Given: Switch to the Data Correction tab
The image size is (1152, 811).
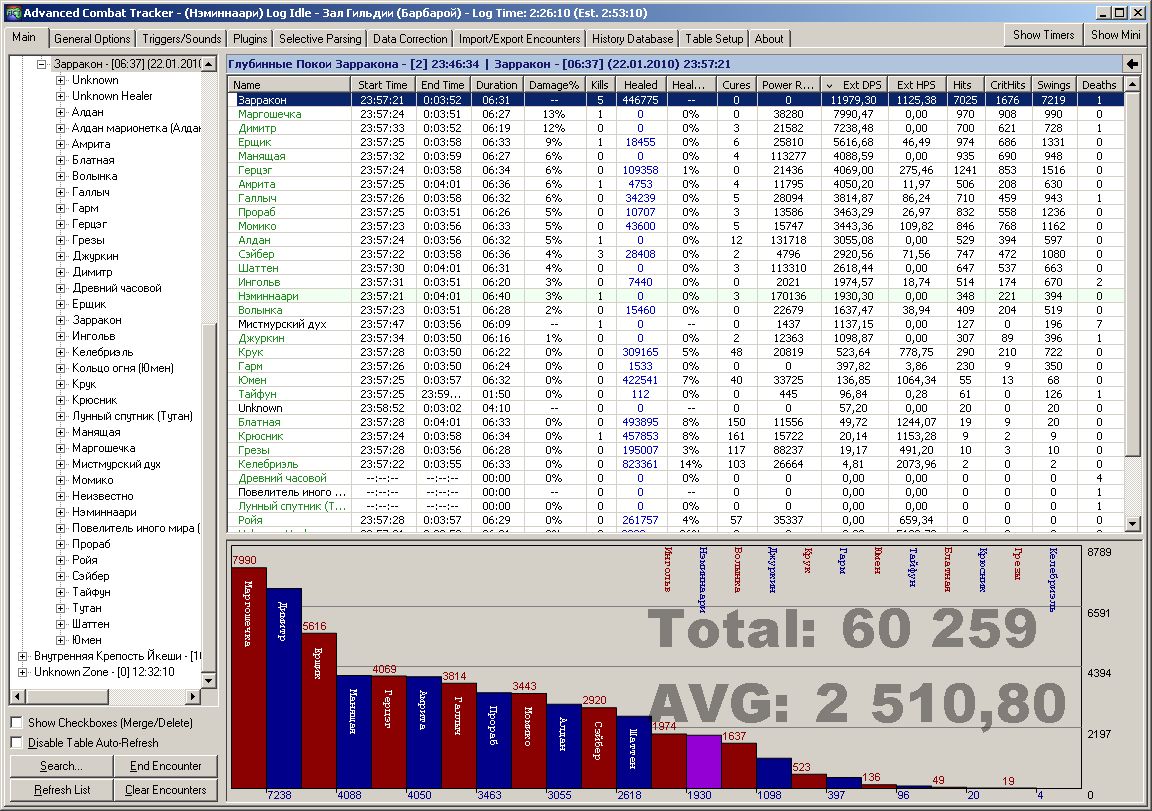Looking at the screenshot, I should 410,39.
